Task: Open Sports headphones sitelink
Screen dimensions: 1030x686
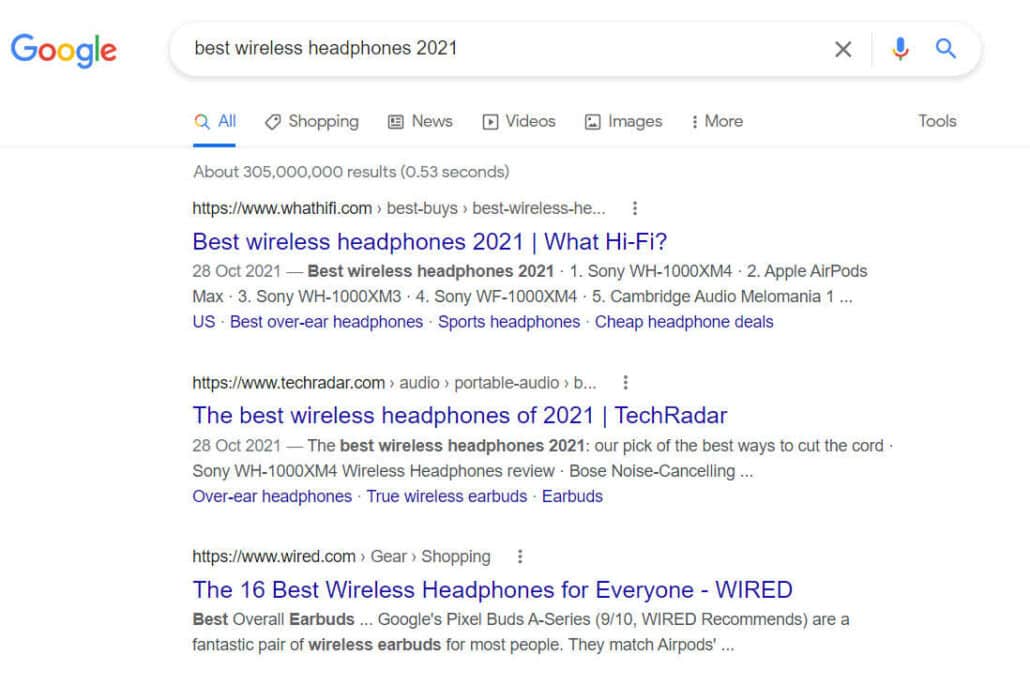Action: click(x=509, y=322)
